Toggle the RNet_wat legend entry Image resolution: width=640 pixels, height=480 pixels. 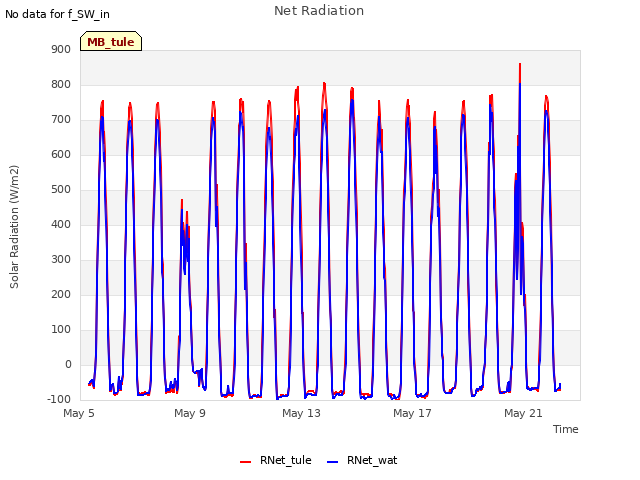point(362,460)
